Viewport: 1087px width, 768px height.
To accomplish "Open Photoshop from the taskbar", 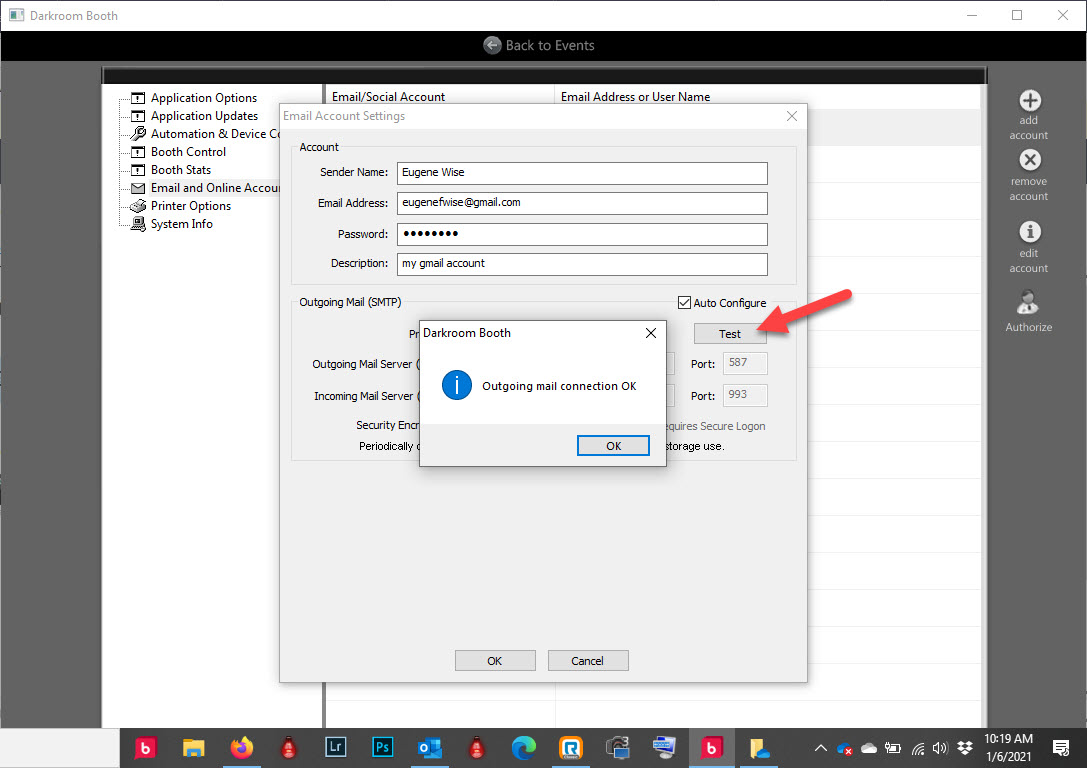I will coord(383,747).
